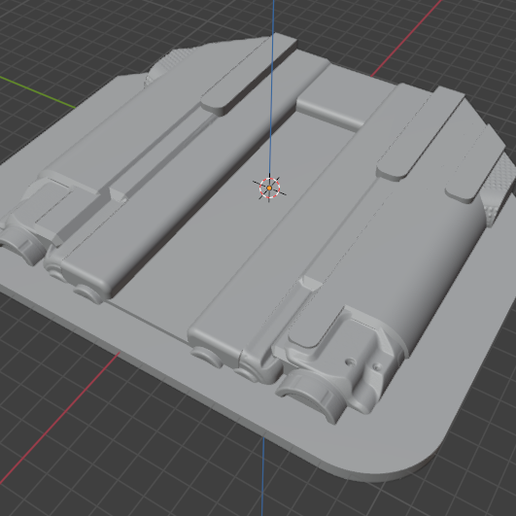
Task: Click the knurled knob on the model's right edge
Action: pyautogui.click(x=497, y=190)
